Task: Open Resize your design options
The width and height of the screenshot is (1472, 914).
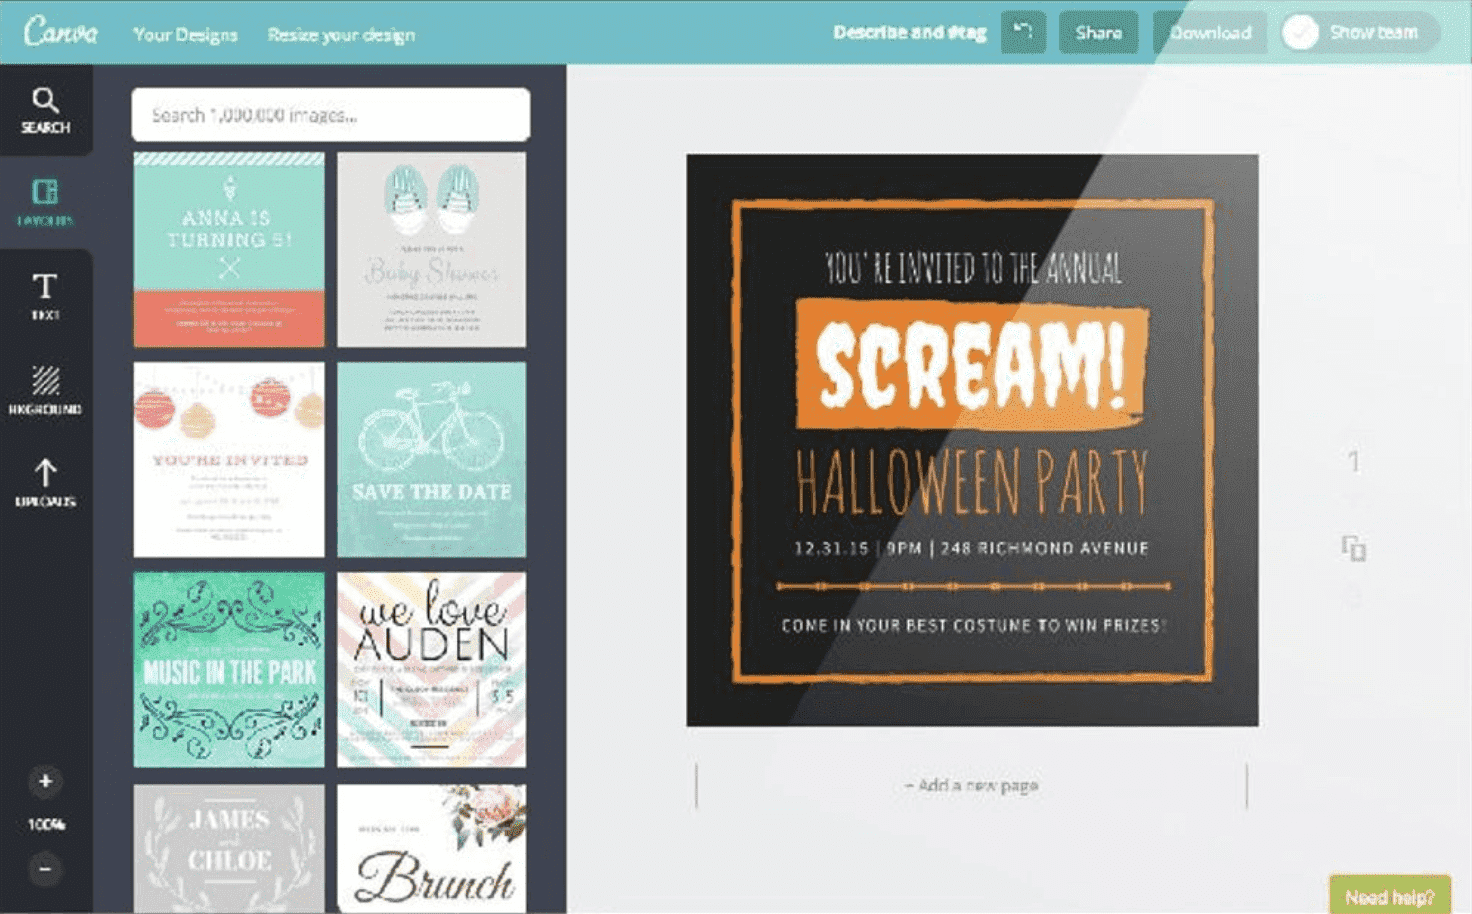Action: (x=341, y=34)
